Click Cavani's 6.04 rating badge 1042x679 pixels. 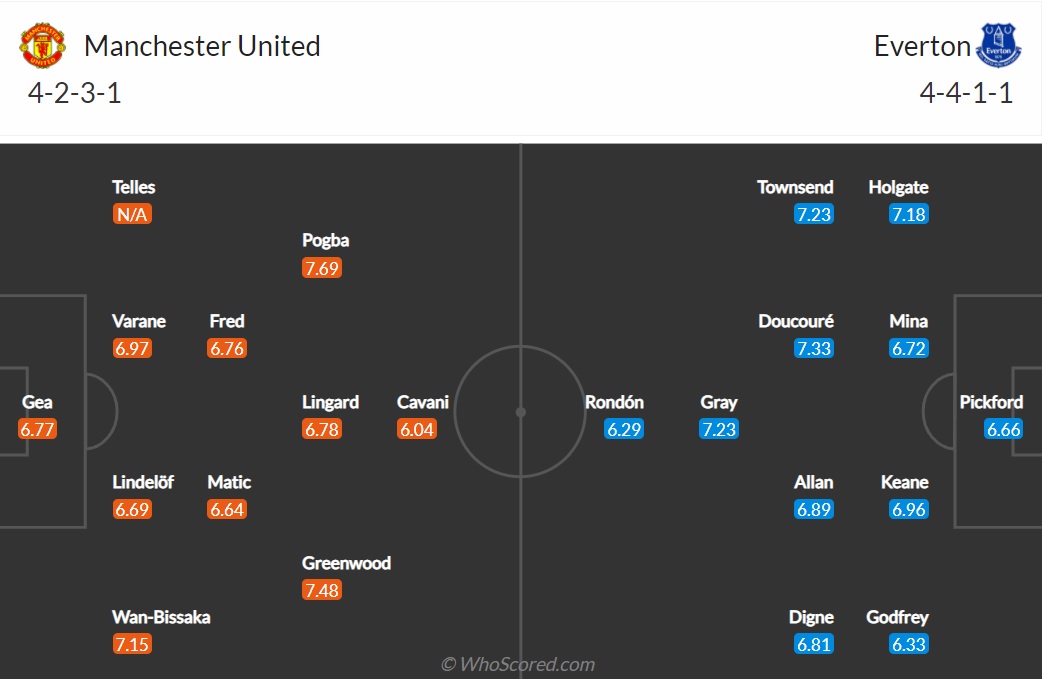click(417, 429)
